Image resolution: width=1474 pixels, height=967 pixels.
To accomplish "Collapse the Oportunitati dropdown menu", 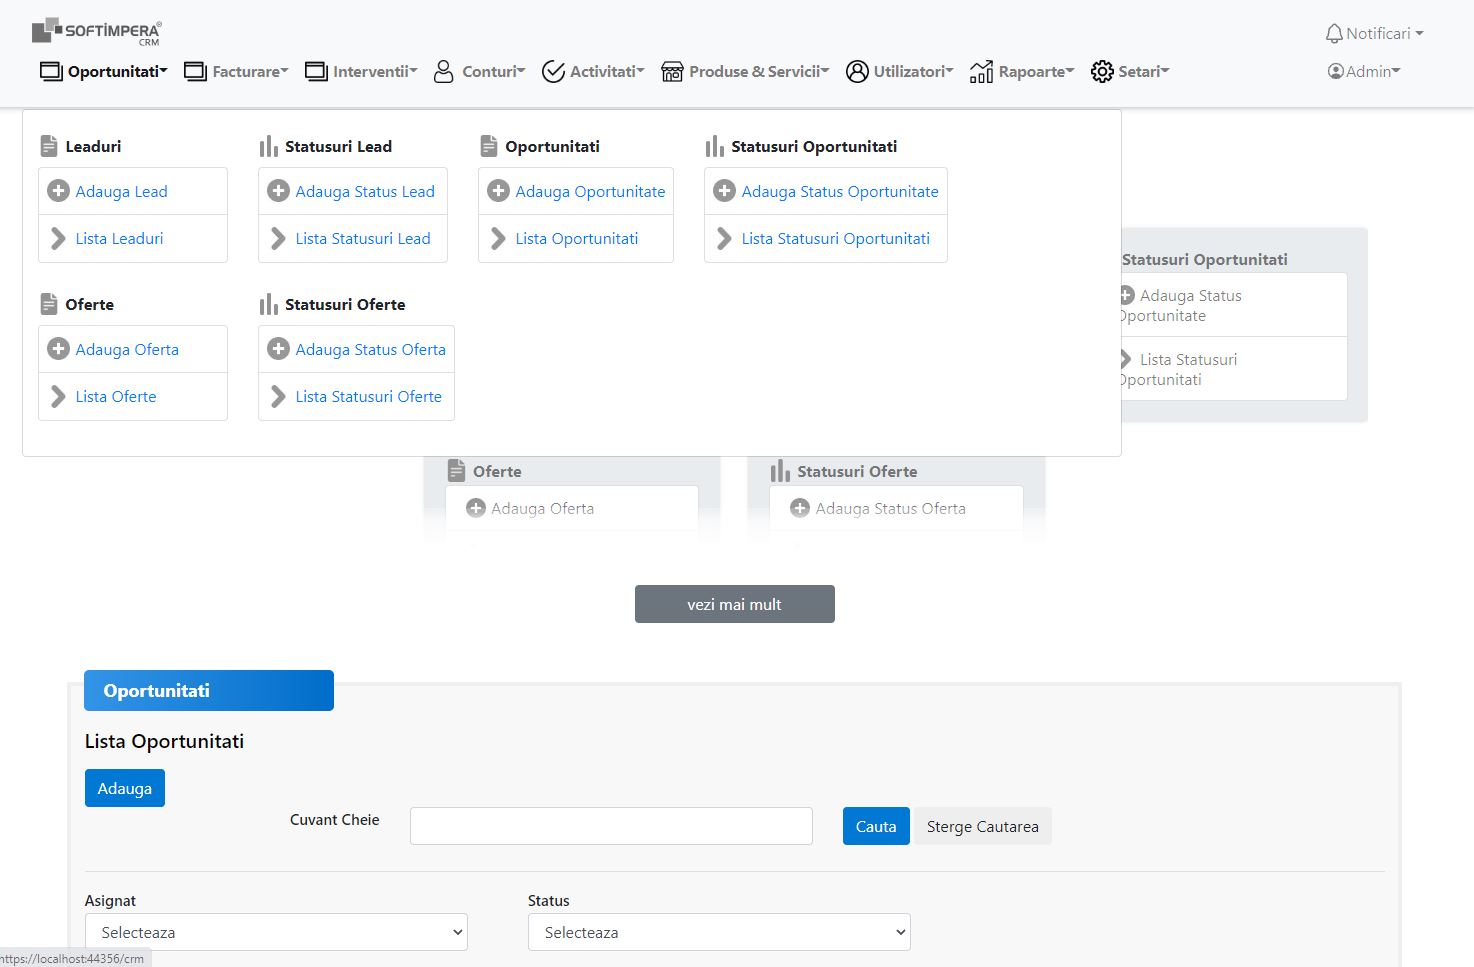I will pos(104,71).
